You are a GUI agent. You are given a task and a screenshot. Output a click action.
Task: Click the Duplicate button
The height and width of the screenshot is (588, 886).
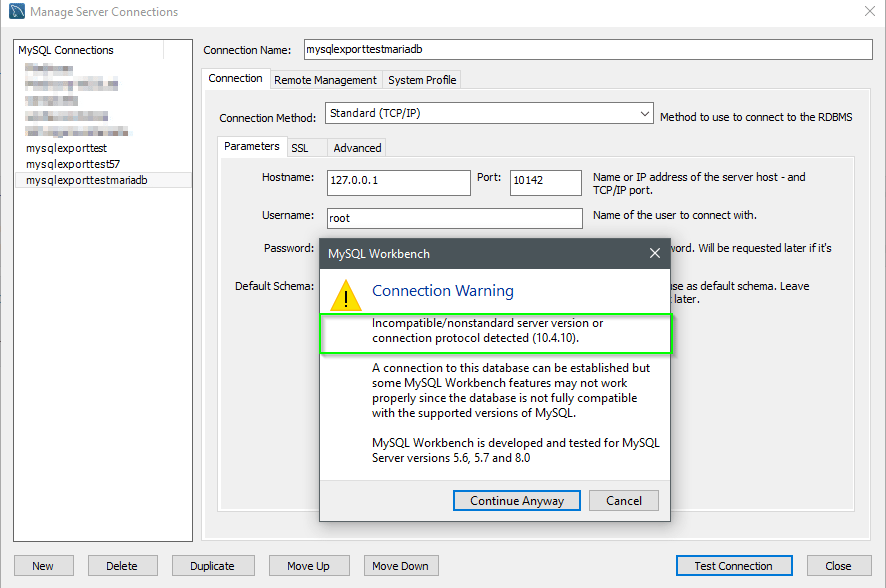212,566
